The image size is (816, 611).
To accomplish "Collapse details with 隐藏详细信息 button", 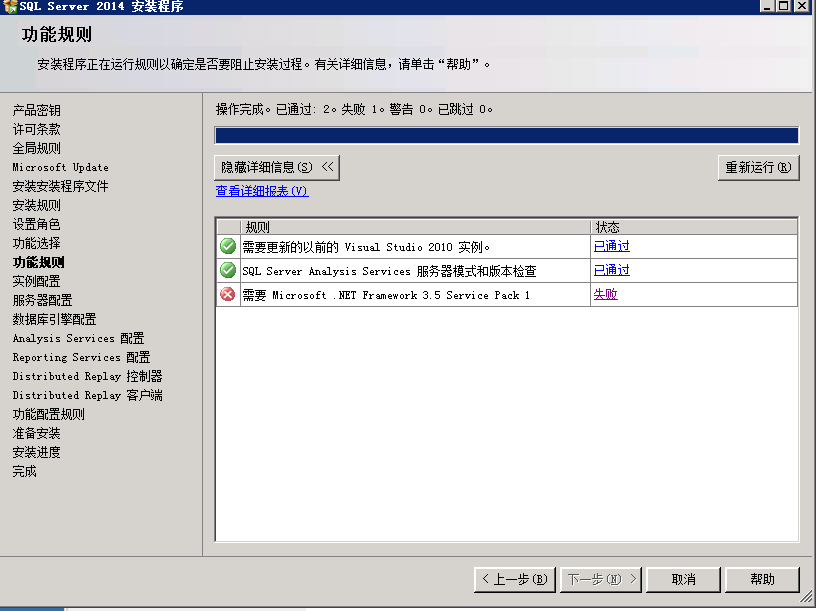I will tap(277, 167).
